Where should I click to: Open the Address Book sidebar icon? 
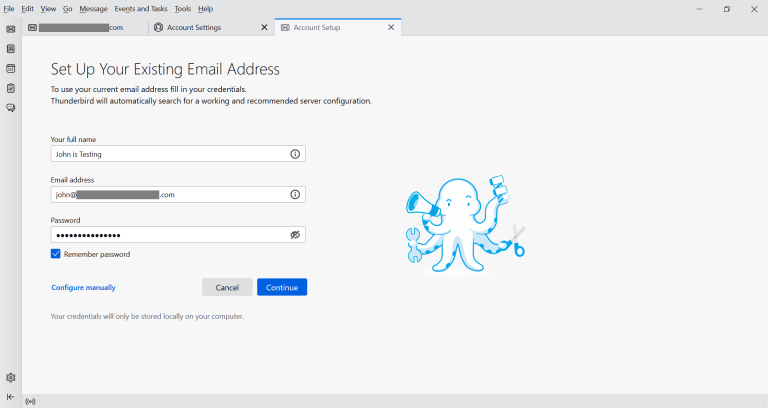[x=10, y=49]
